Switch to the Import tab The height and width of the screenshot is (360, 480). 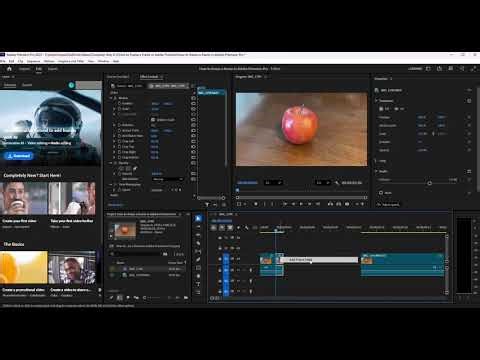[x=24, y=69]
